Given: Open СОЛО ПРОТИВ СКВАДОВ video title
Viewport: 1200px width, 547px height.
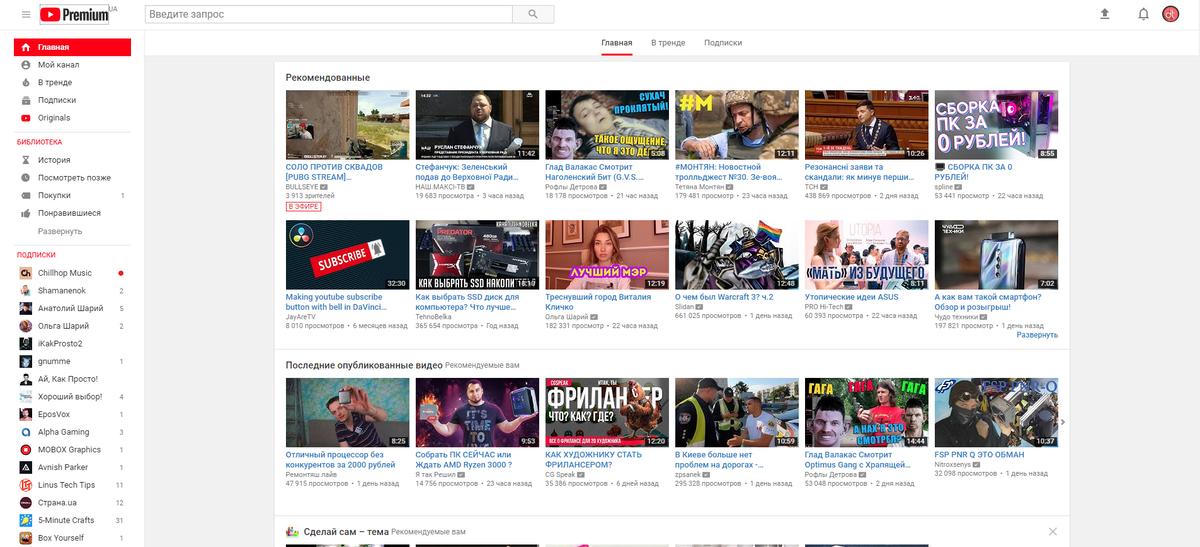Looking at the screenshot, I should [x=336, y=172].
